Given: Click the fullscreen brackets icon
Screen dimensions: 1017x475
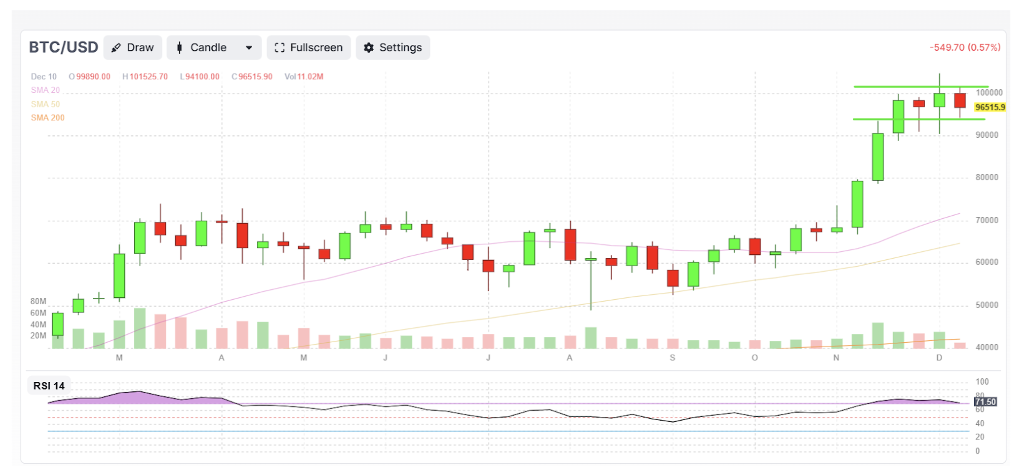Looking at the screenshot, I should (280, 47).
